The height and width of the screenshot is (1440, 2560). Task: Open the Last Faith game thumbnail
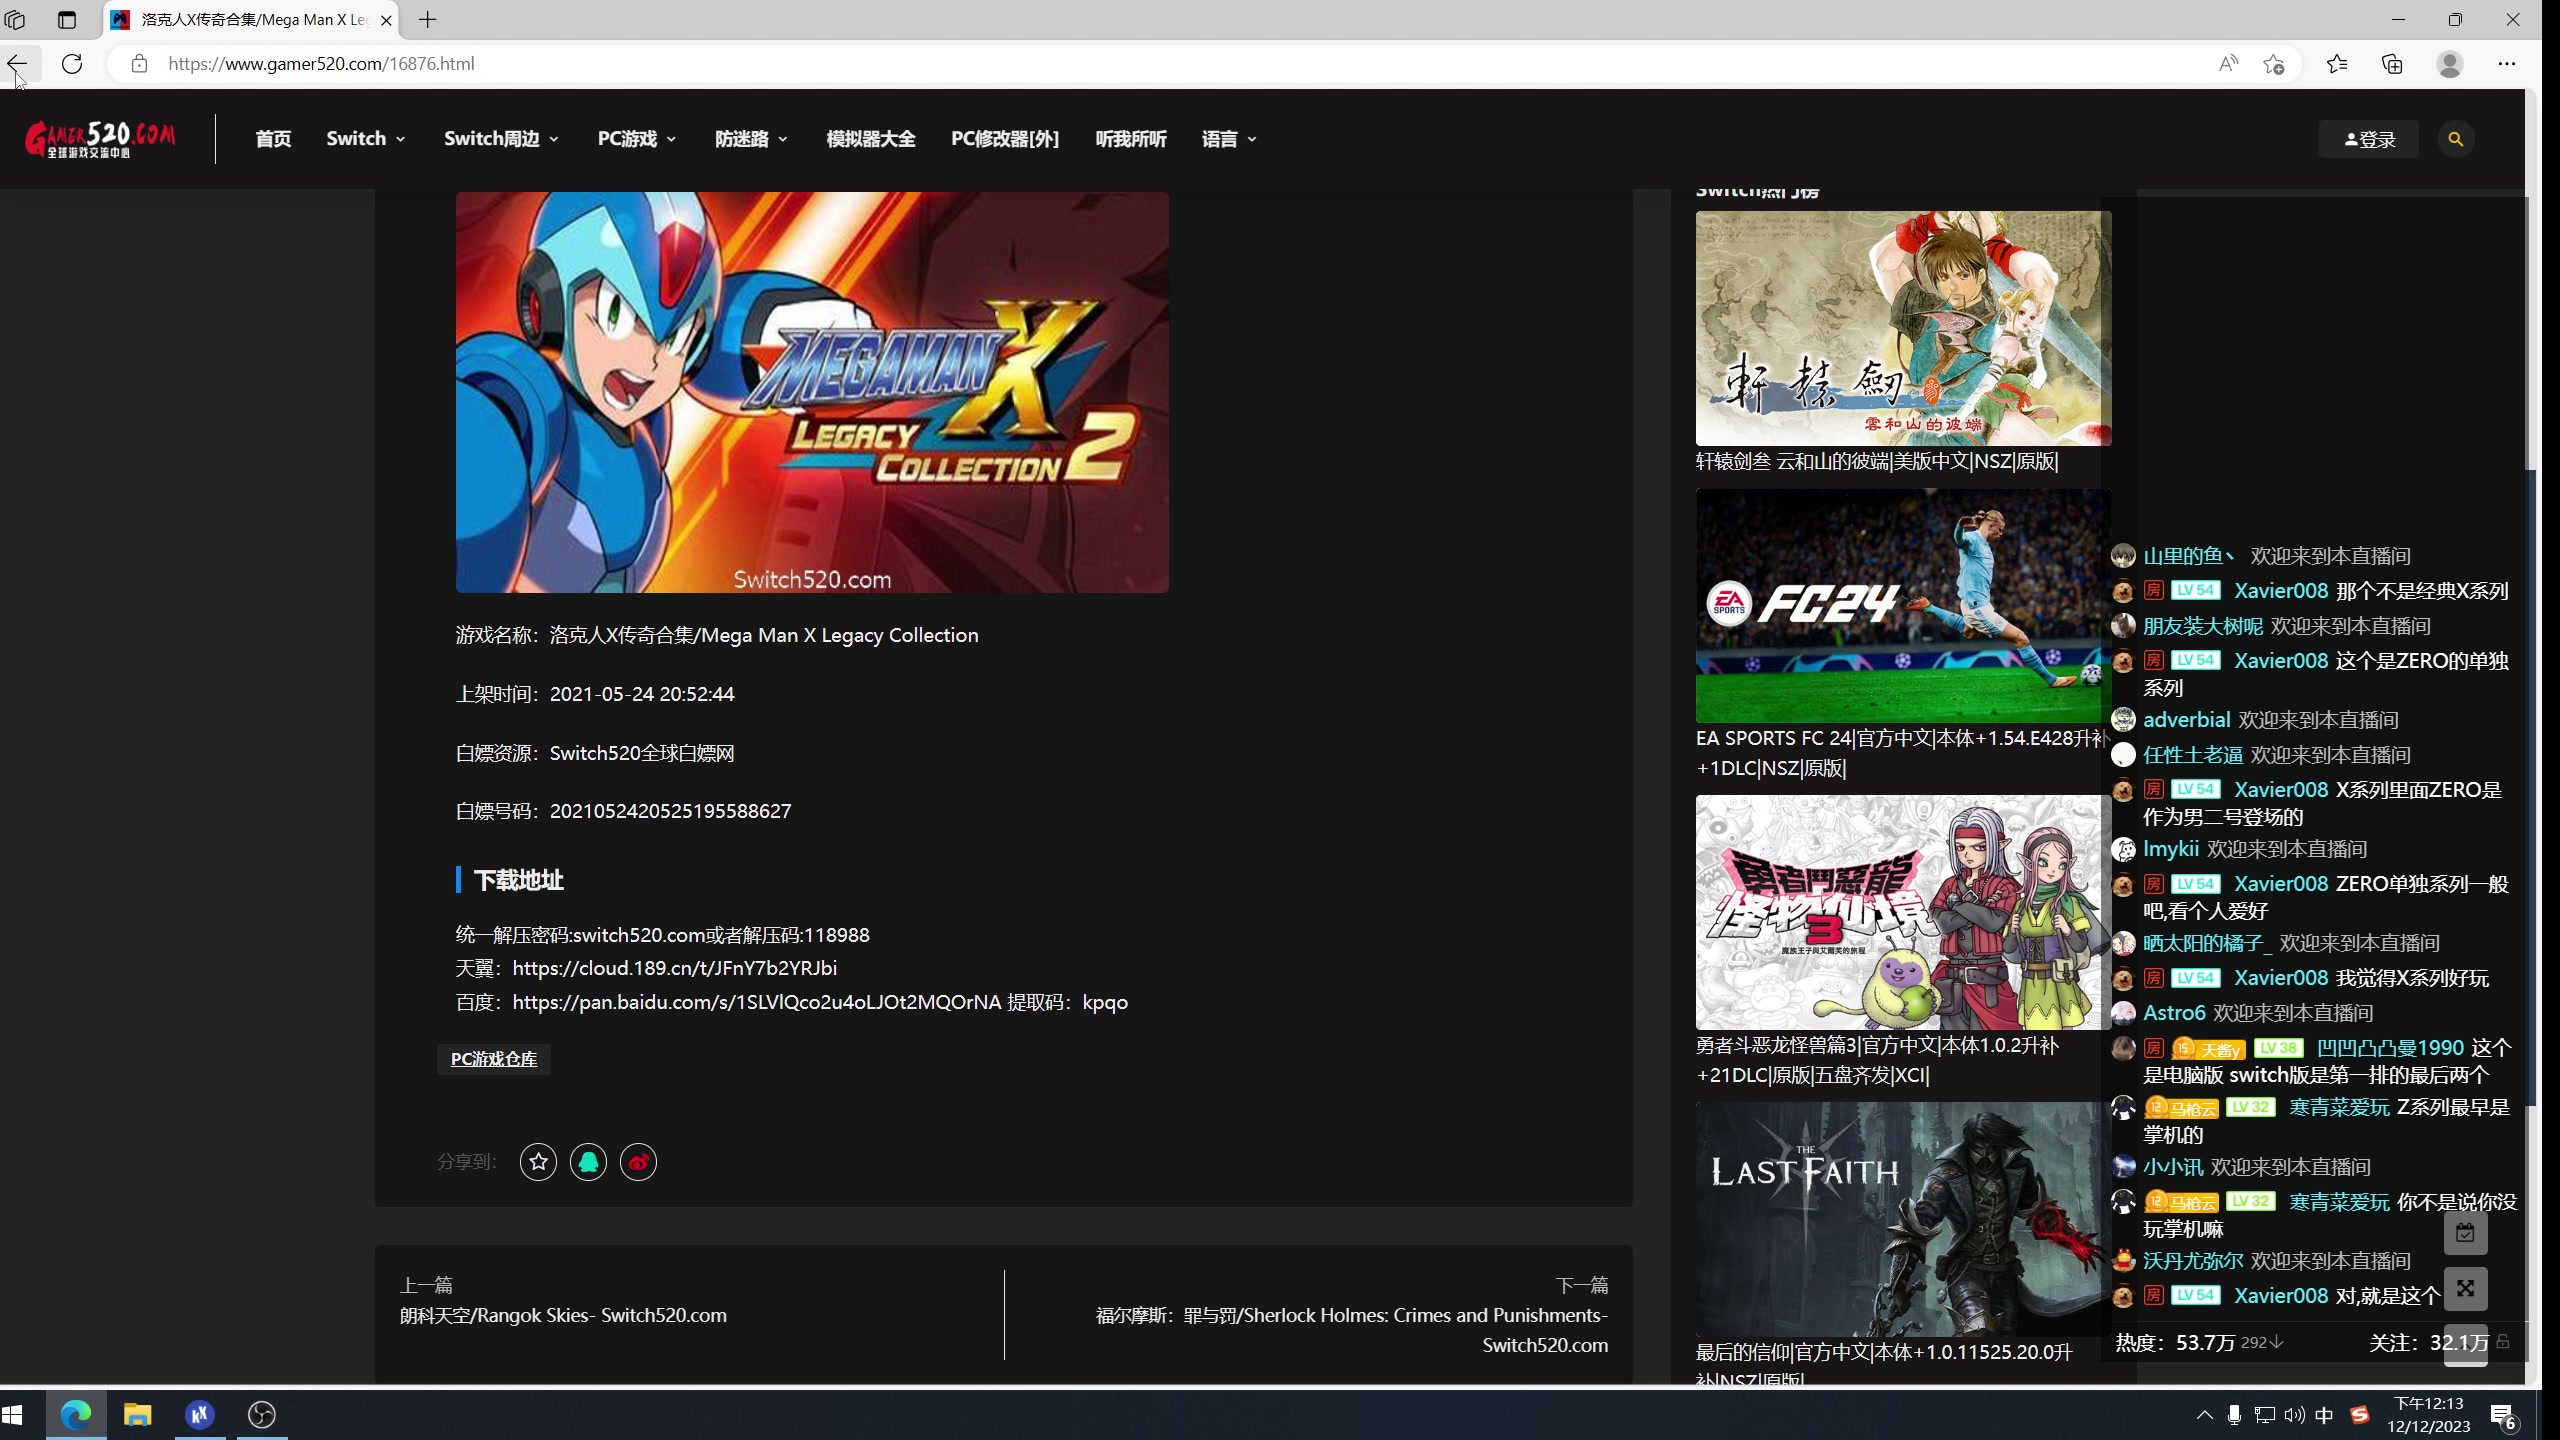[1903, 1219]
